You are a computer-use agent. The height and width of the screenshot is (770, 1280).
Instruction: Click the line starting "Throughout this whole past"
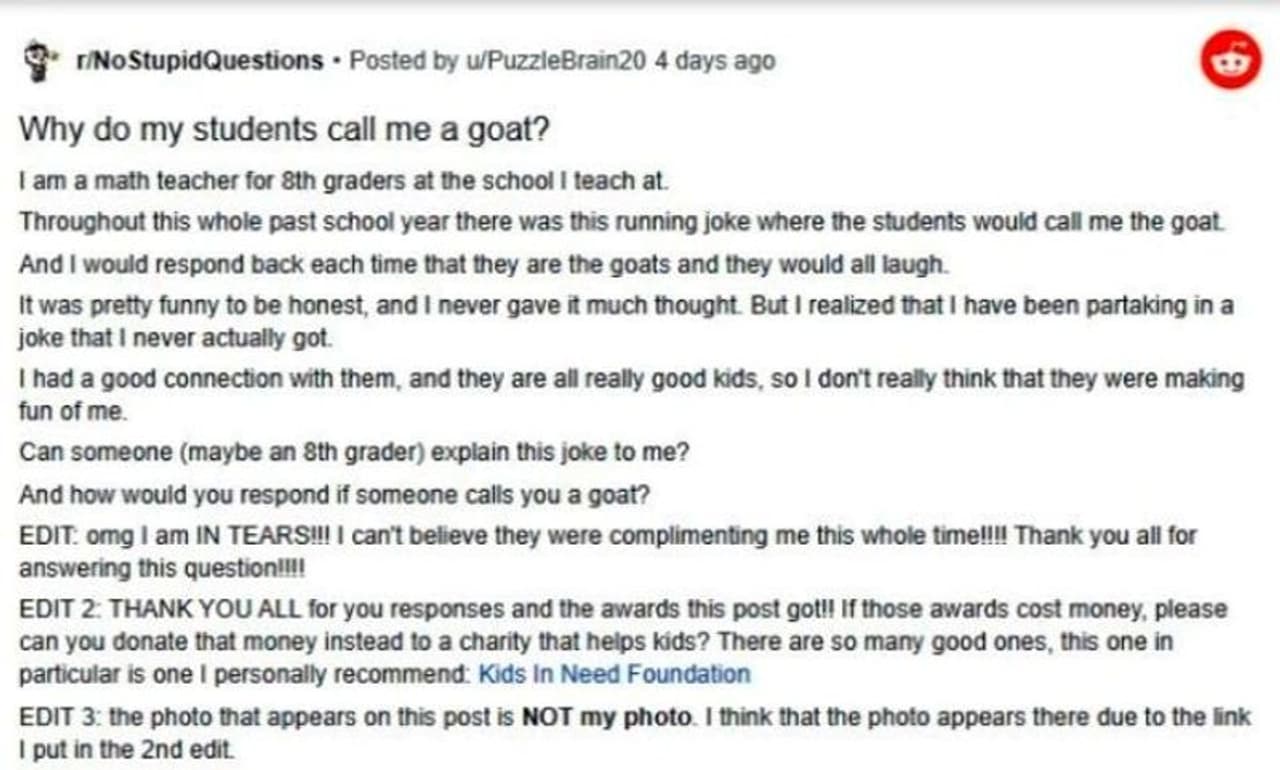[620, 223]
